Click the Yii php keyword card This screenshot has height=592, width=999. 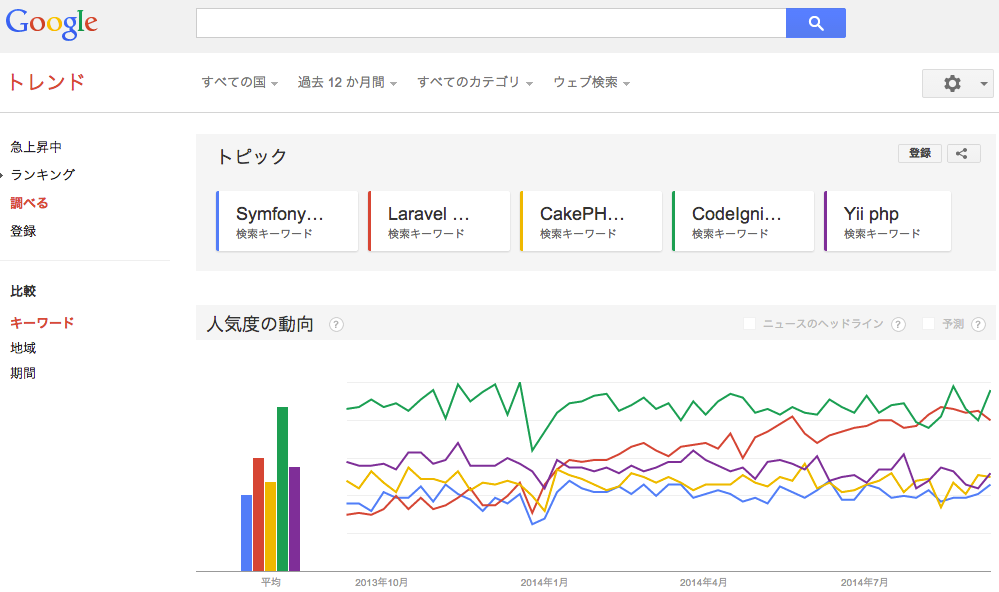pos(888,221)
